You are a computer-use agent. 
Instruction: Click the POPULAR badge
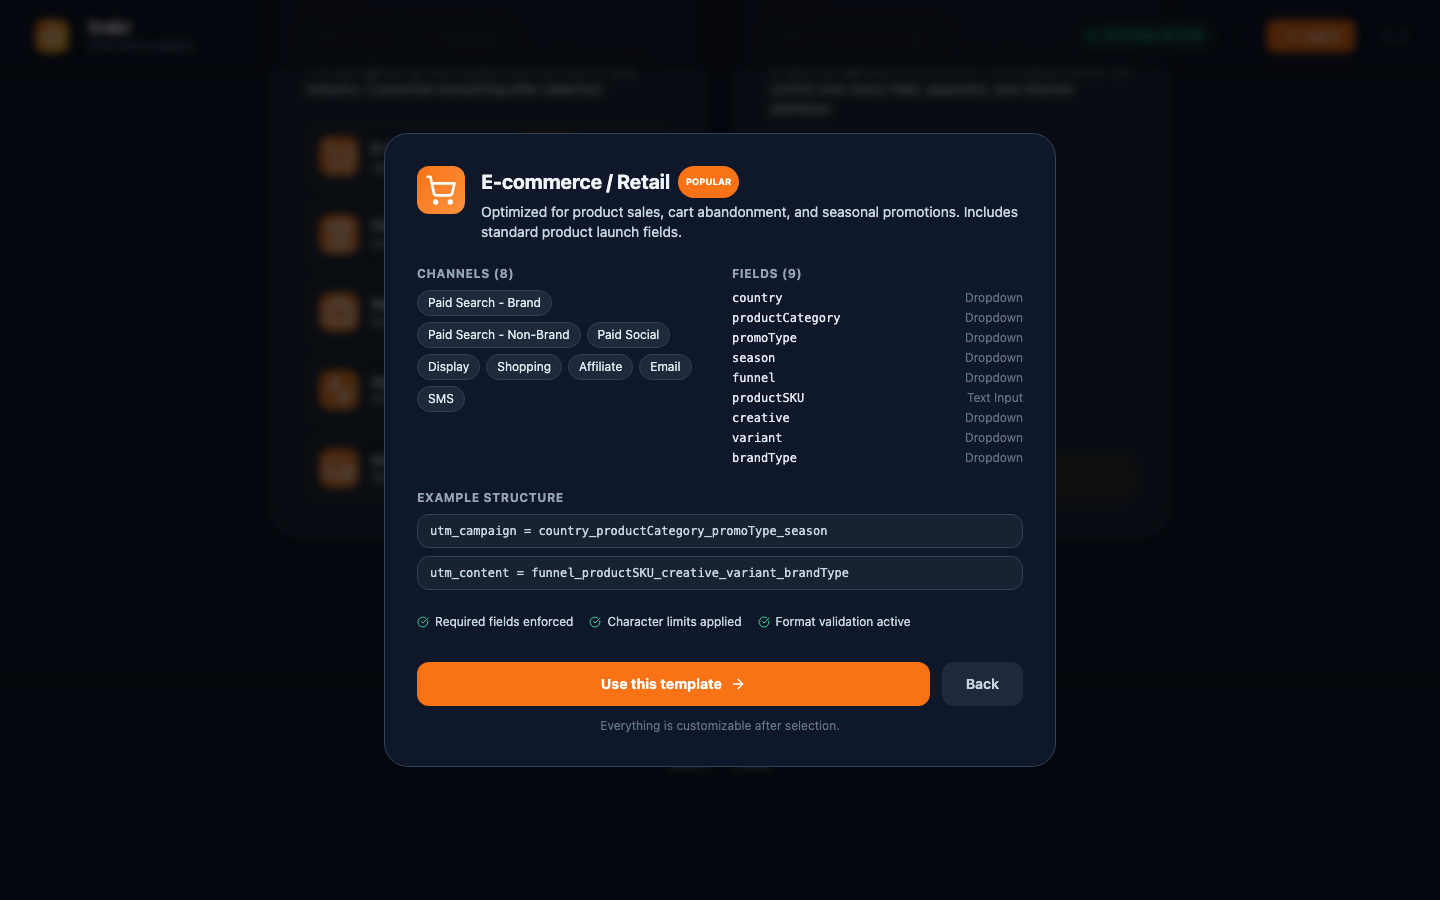tap(708, 182)
